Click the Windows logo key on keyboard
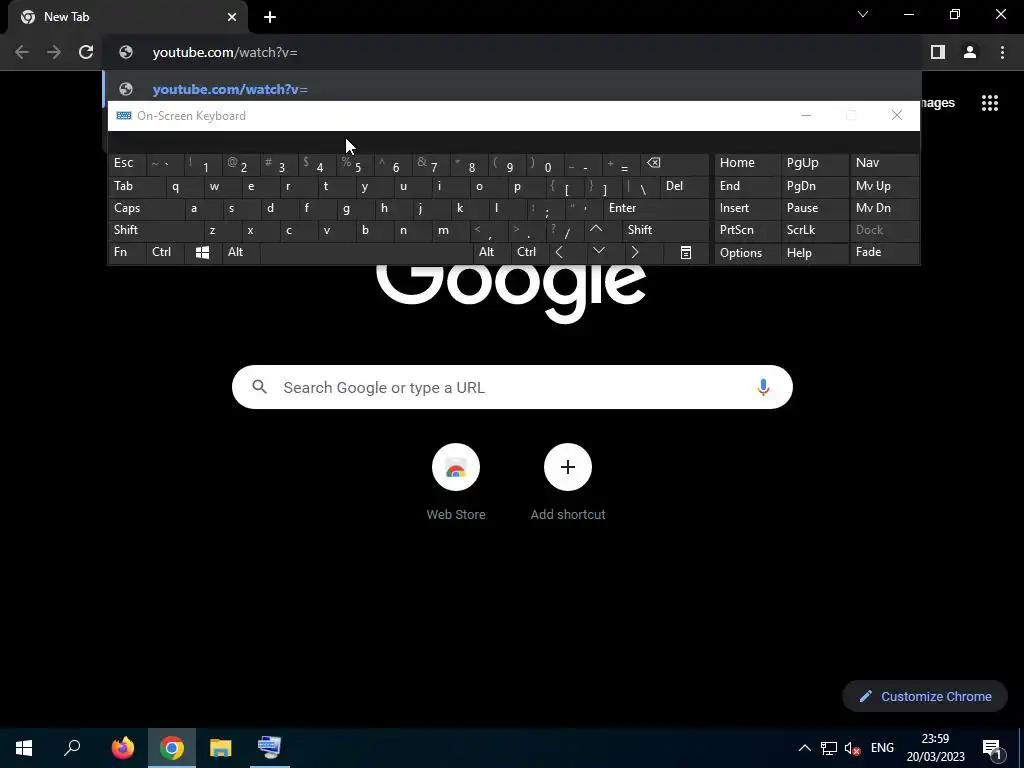This screenshot has width=1024, height=768. [x=202, y=253]
